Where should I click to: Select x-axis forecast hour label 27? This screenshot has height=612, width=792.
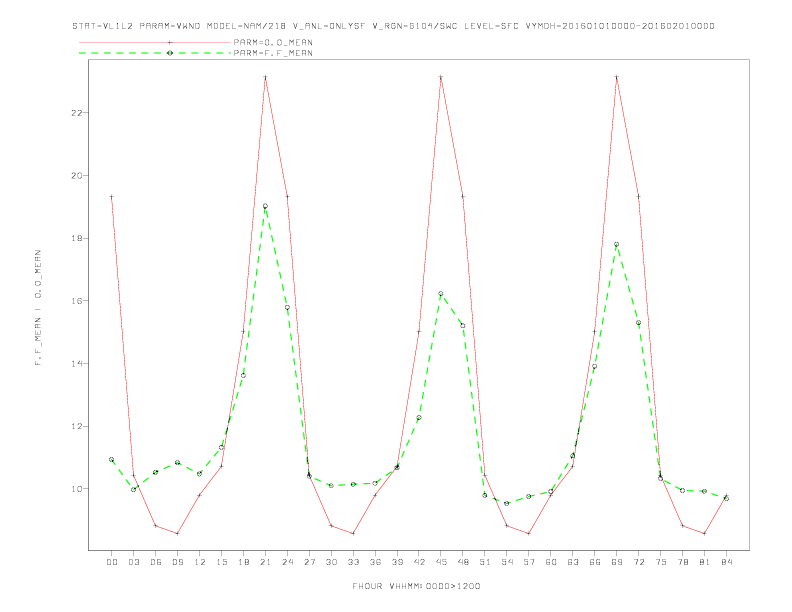click(309, 562)
